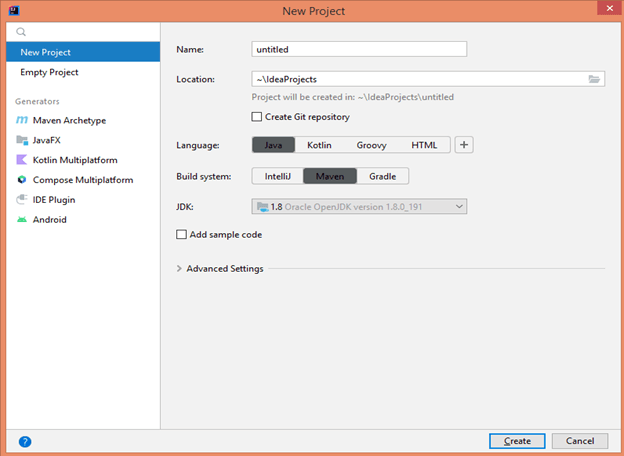Choose Gradle build system
This screenshot has width=624, height=456.
[x=382, y=176]
